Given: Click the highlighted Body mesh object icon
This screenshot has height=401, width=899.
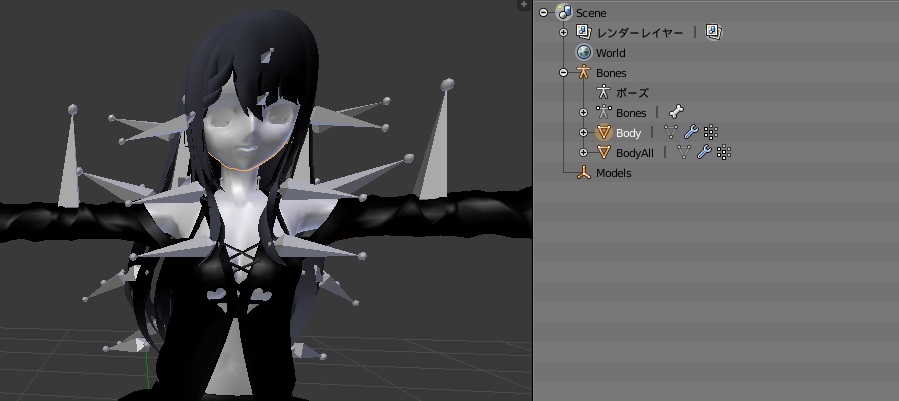Looking at the screenshot, I should coord(604,133).
